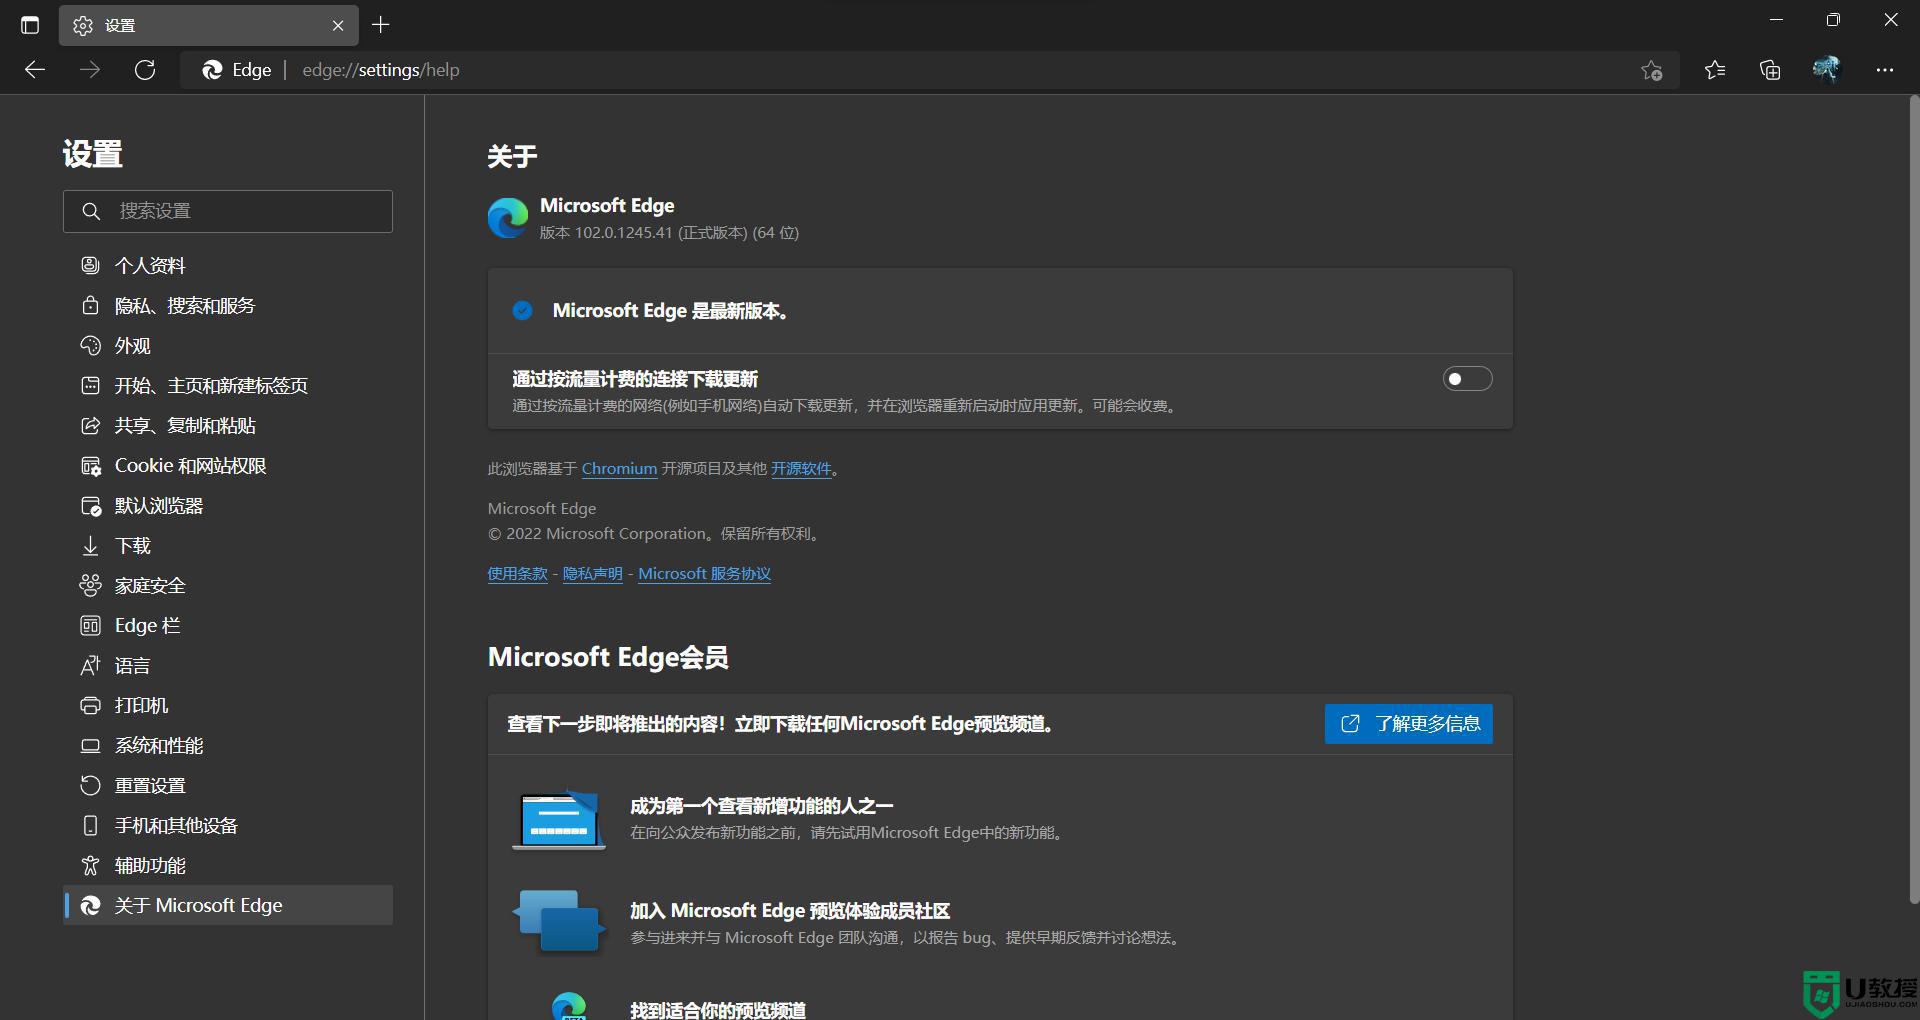The width and height of the screenshot is (1920, 1020).
Task: Open the tab actions menu icon
Action: pos(30,25)
